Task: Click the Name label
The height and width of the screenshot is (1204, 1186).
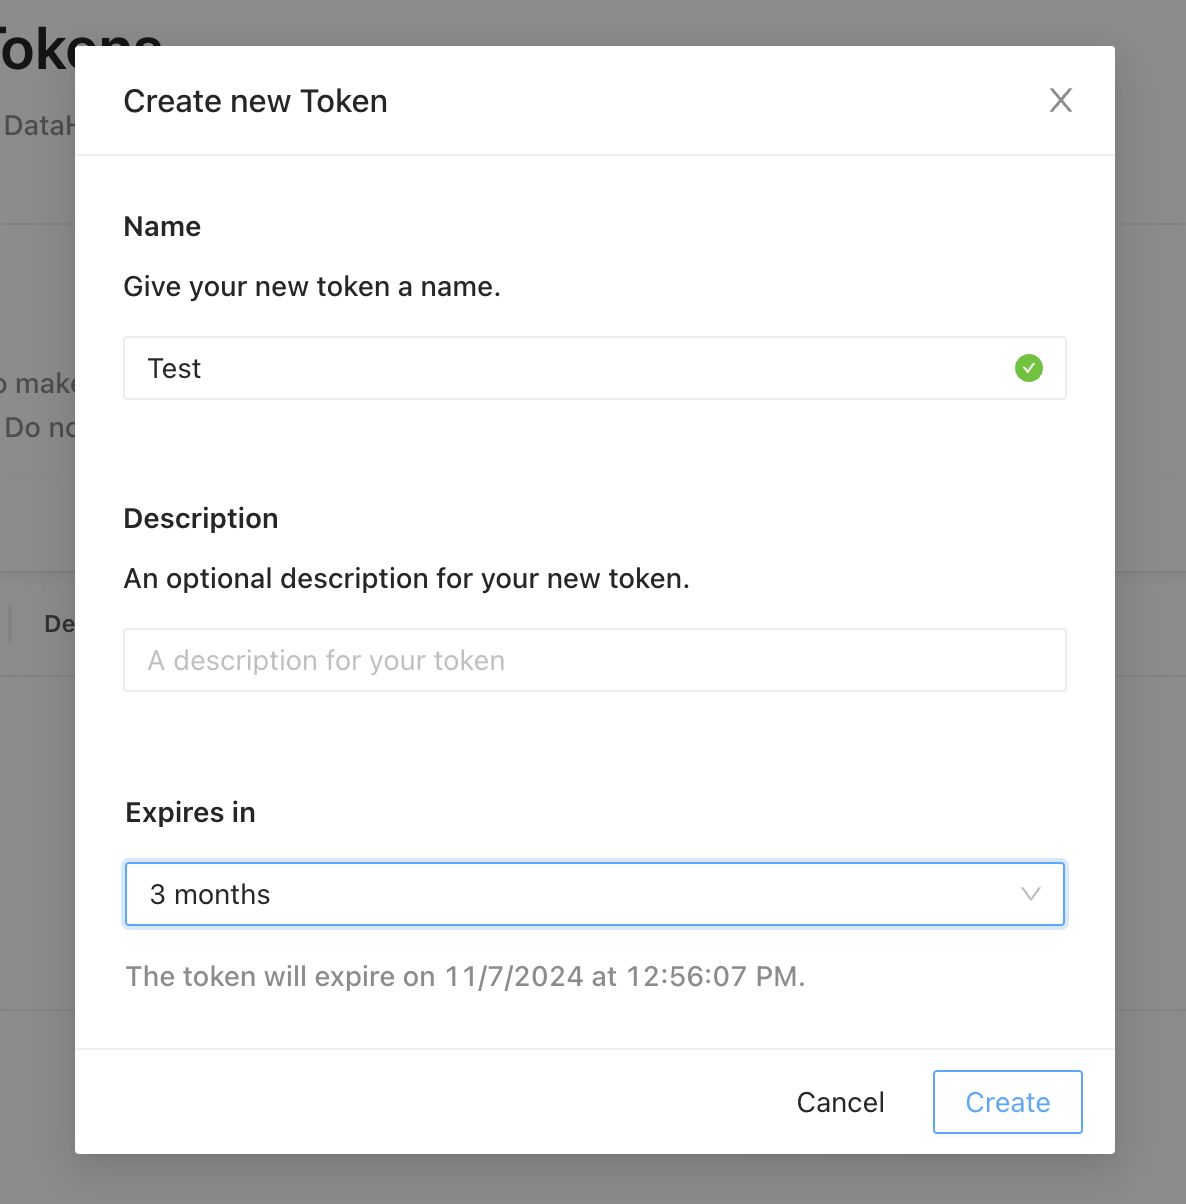Action: pos(162,227)
